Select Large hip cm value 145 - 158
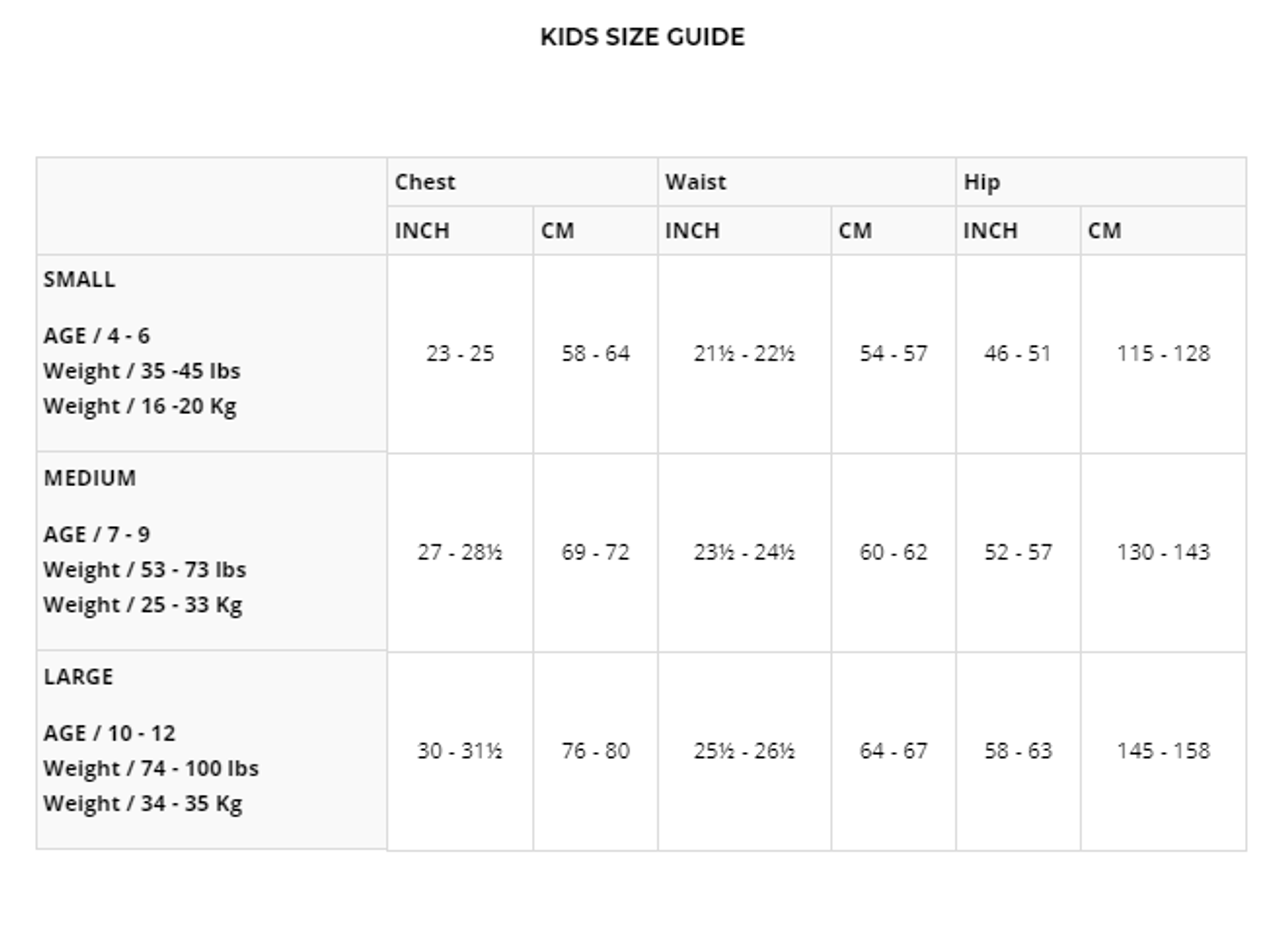 pyautogui.click(x=1163, y=751)
